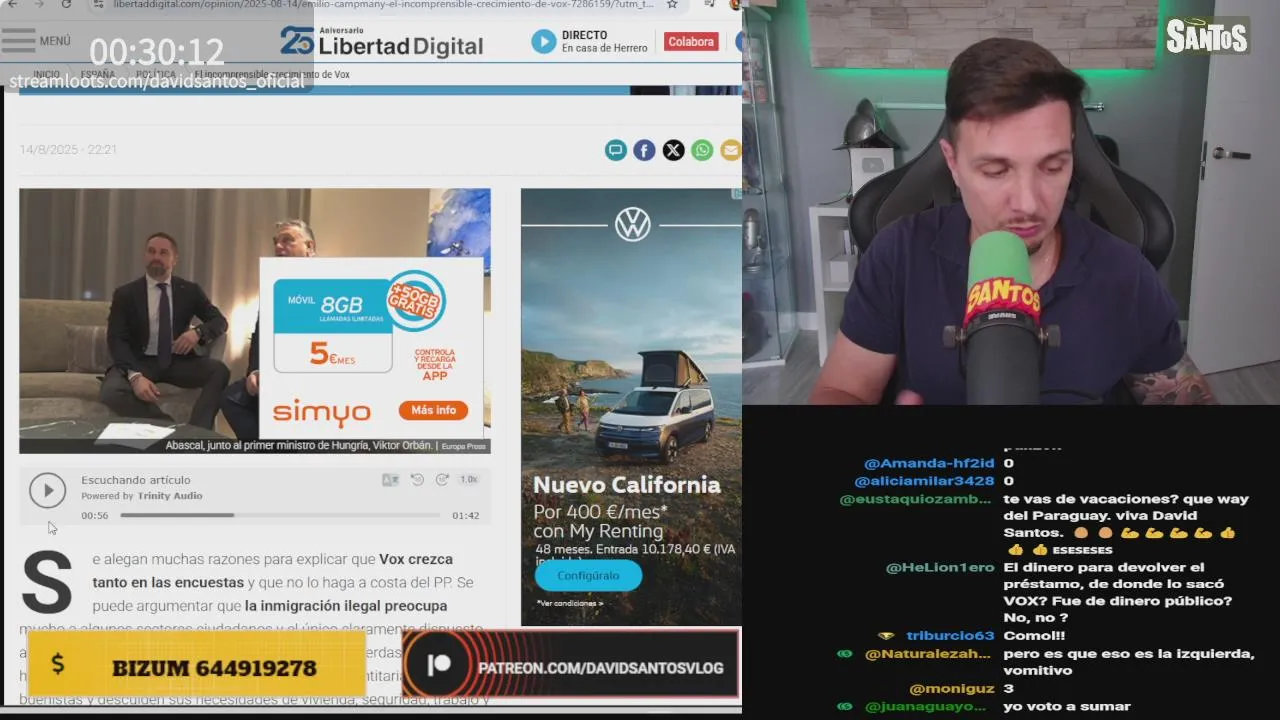This screenshot has width=1280, height=720.
Task: Click the 'Escuchando artículo' label
Action: [135, 480]
